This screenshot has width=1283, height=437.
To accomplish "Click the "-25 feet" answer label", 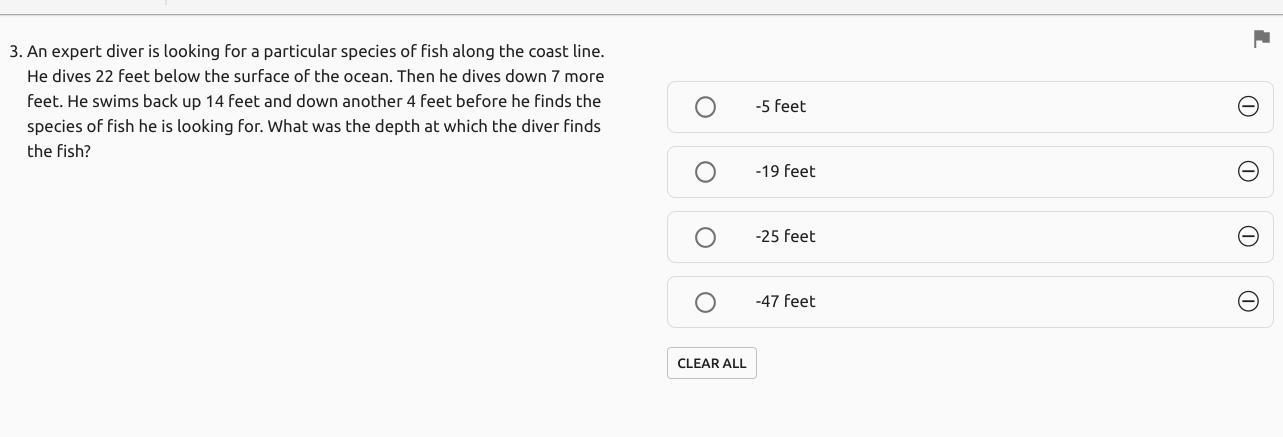I will [x=785, y=236].
